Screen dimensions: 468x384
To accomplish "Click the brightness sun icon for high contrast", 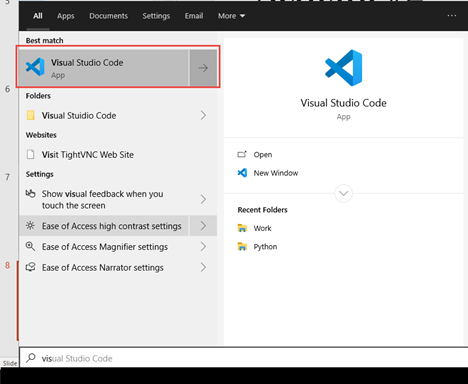I will tap(30, 226).
